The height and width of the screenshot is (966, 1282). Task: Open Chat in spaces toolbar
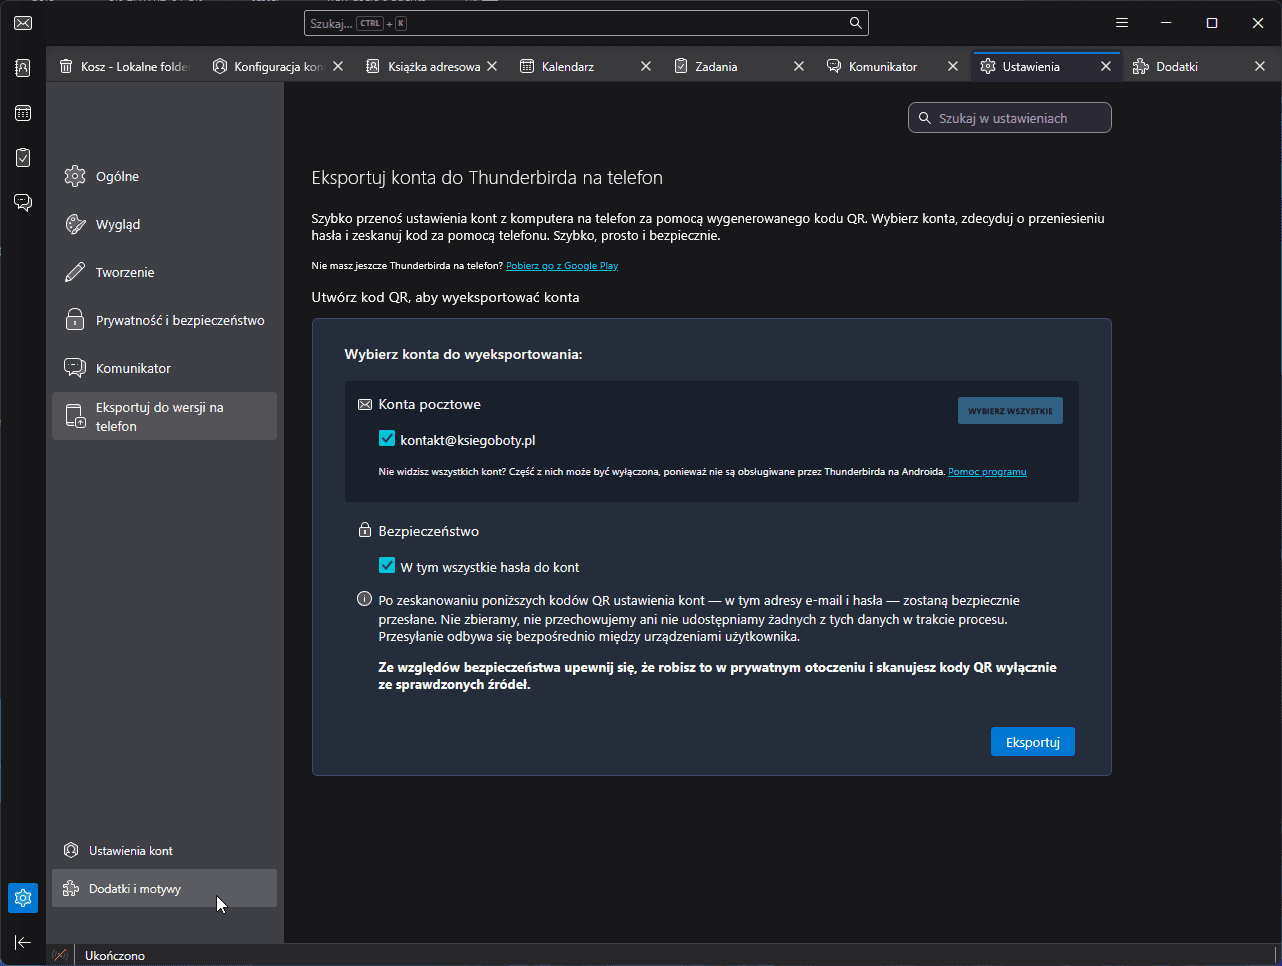click(x=23, y=202)
